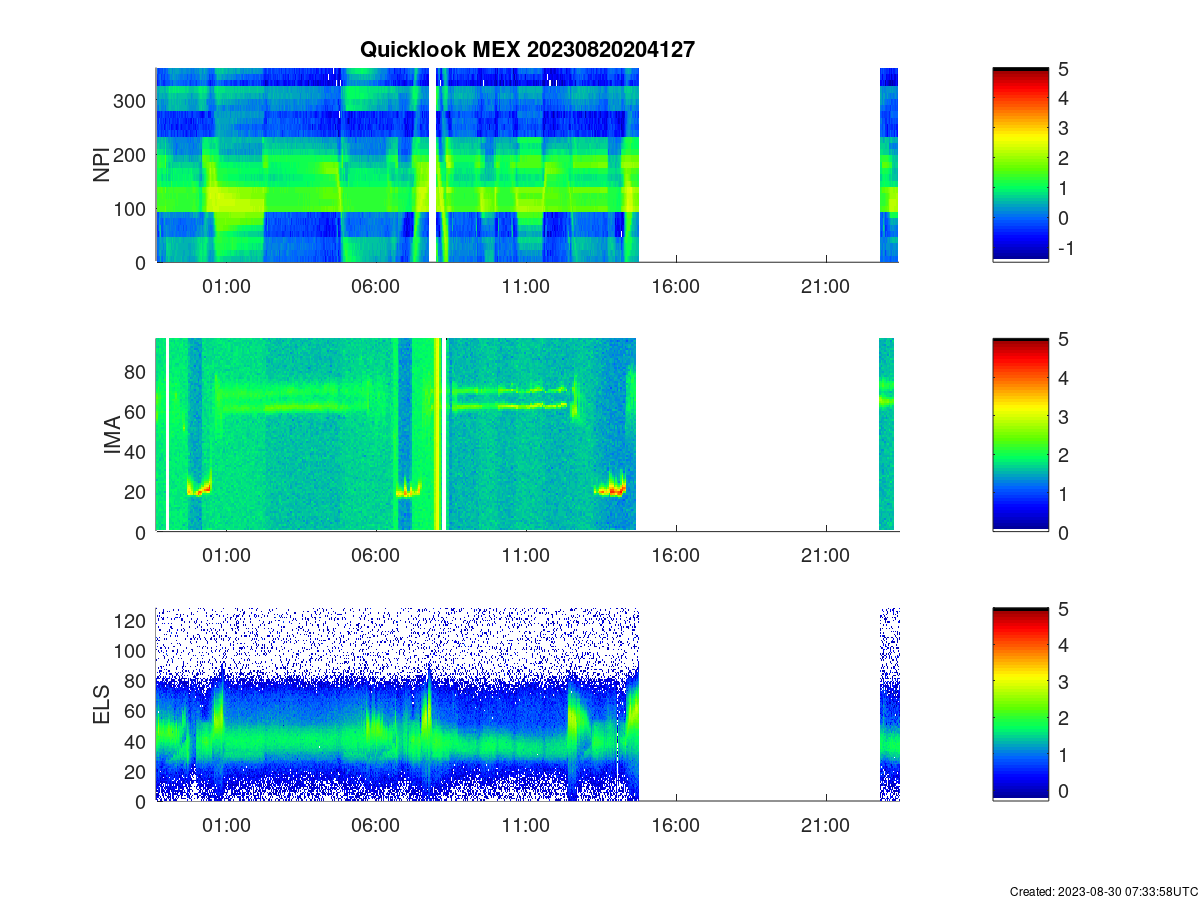Click the IMA spectrogram plot area
This screenshot has height=900, width=1200.
tap(527, 435)
